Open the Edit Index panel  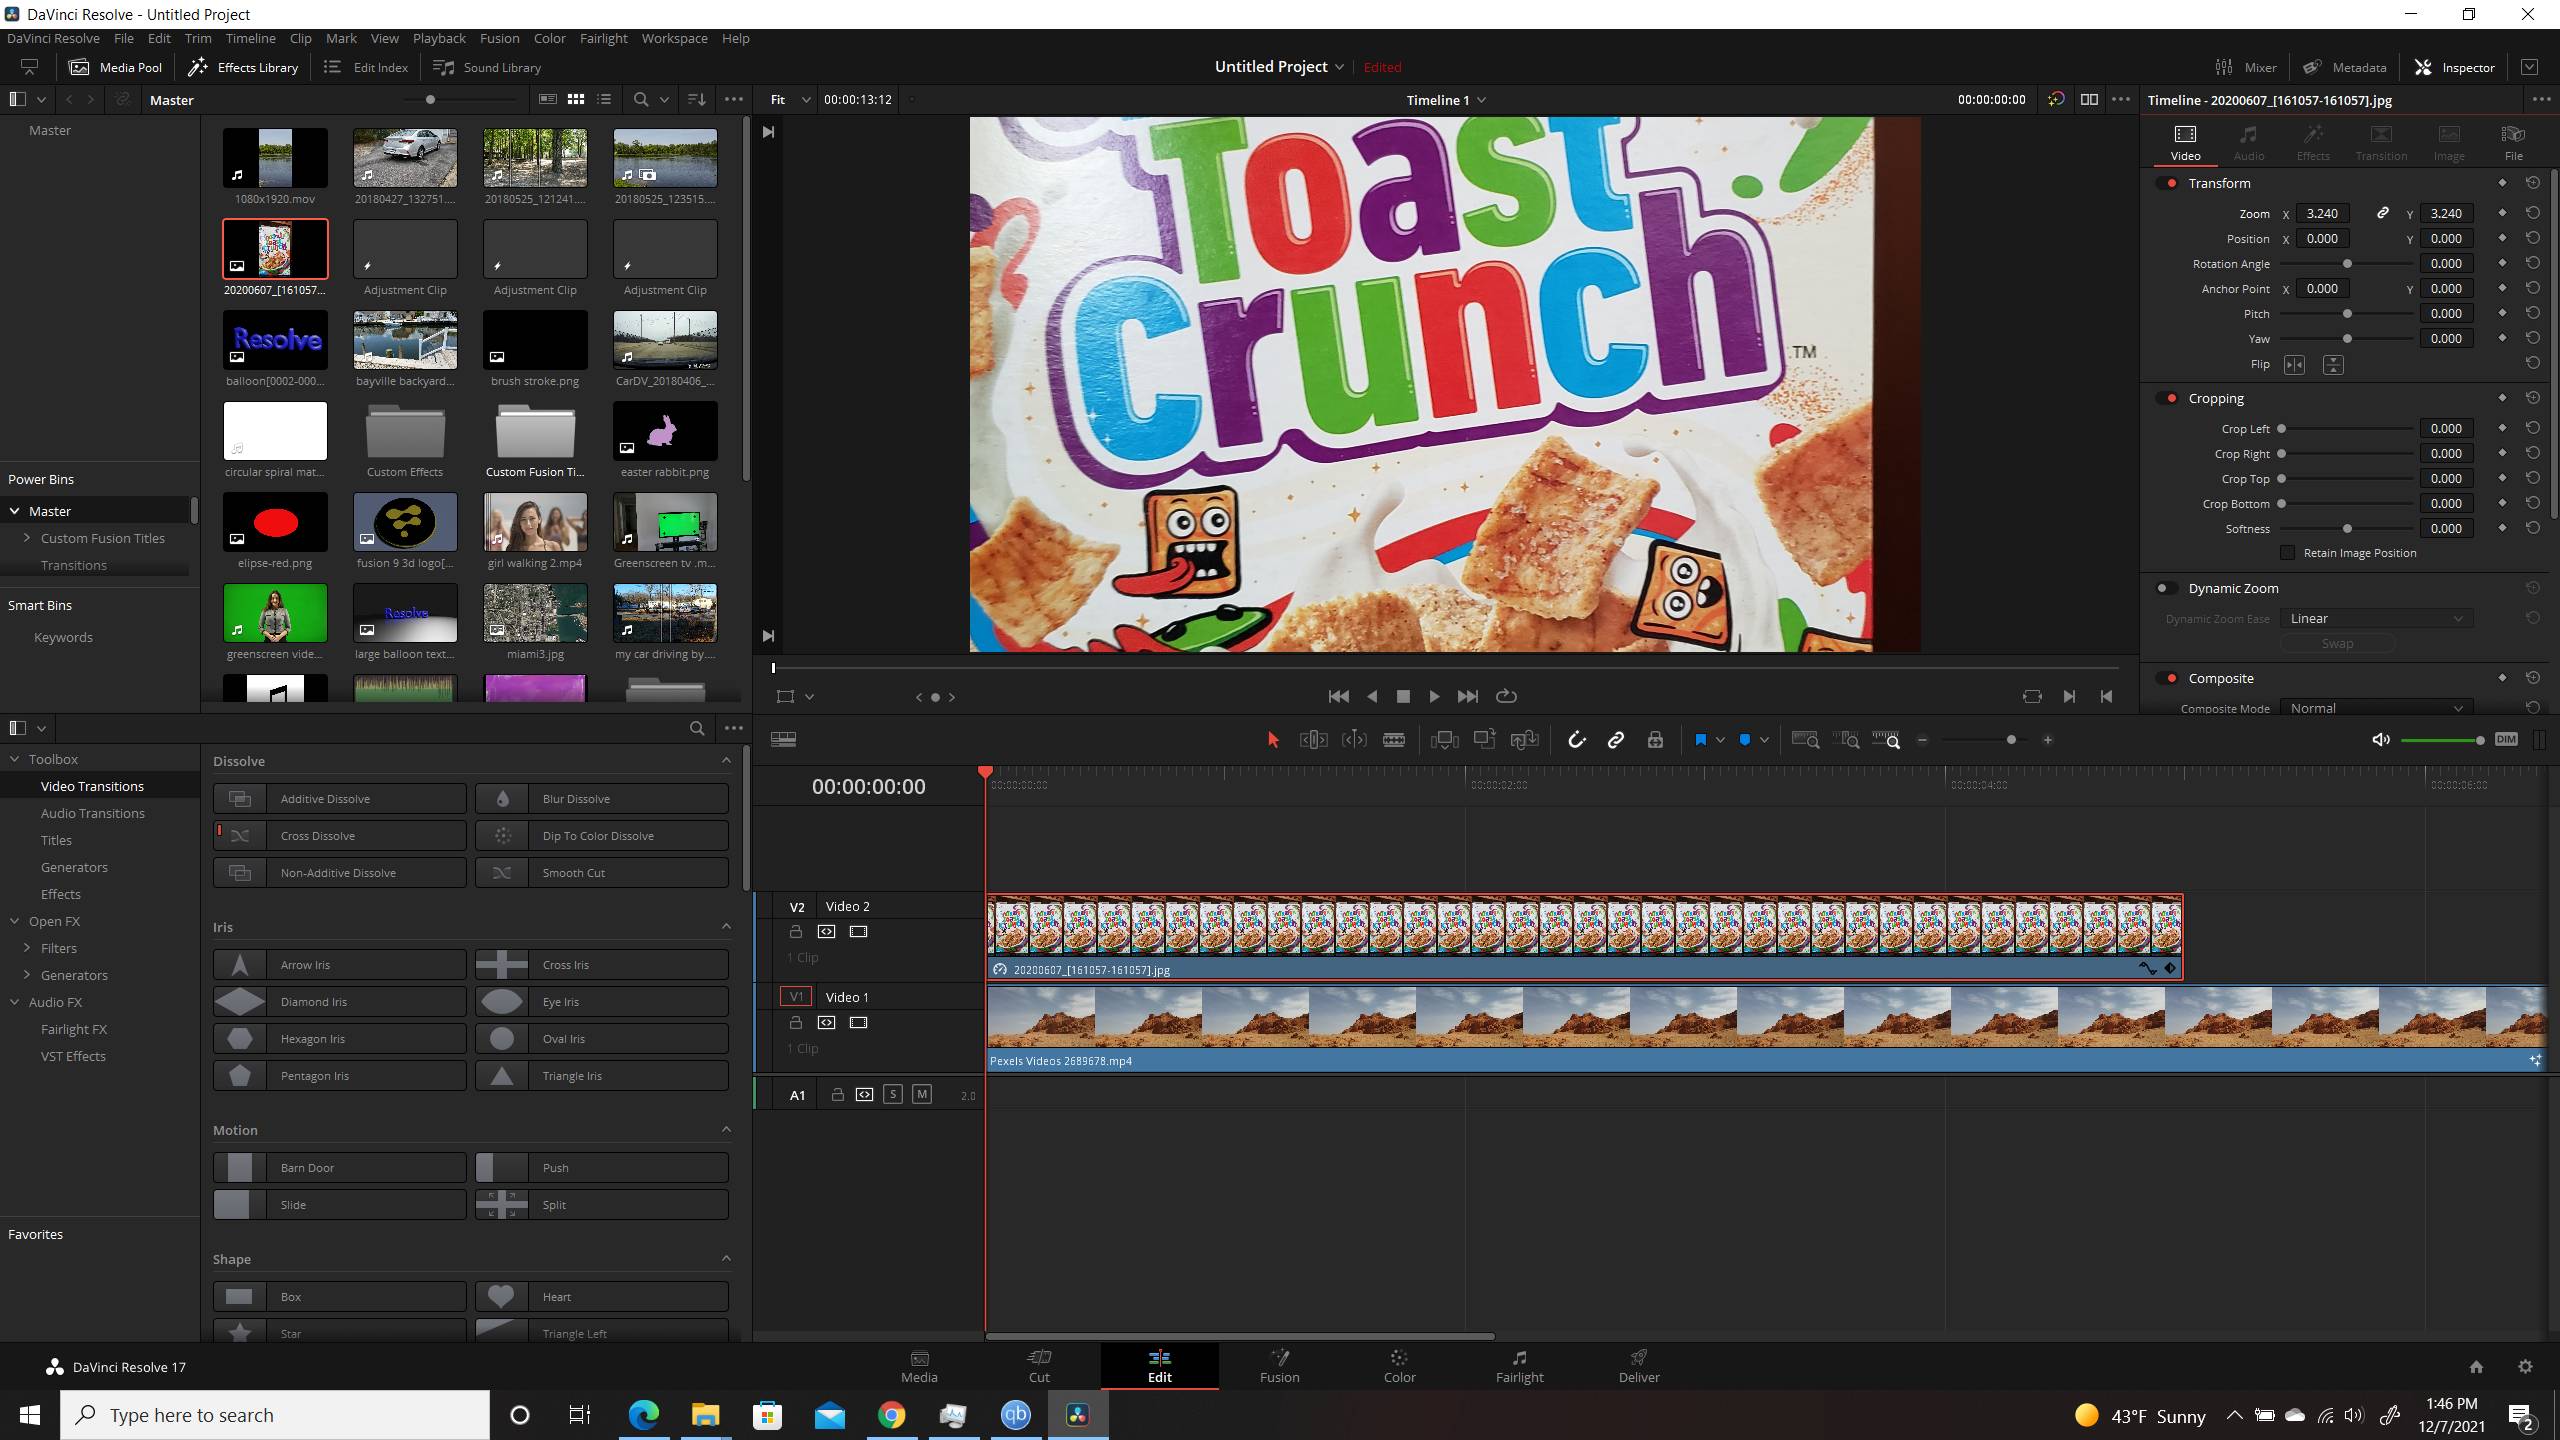point(366,67)
